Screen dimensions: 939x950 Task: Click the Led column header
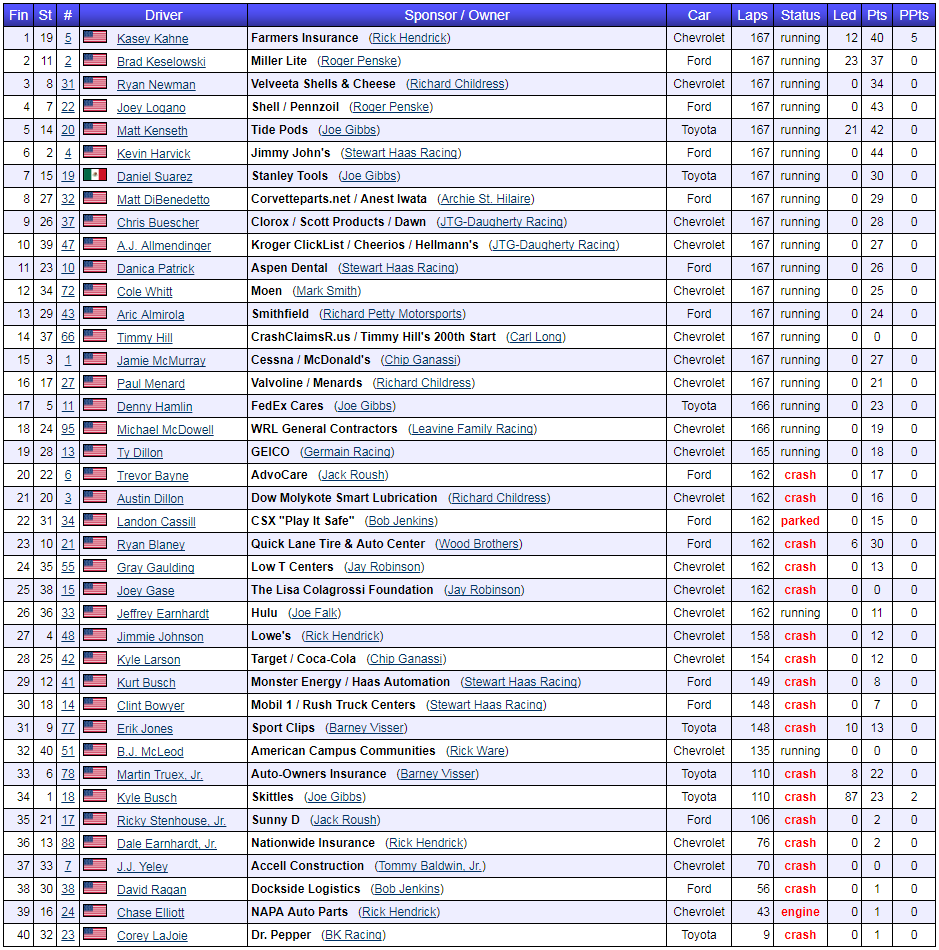pyautogui.click(x=844, y=15)
